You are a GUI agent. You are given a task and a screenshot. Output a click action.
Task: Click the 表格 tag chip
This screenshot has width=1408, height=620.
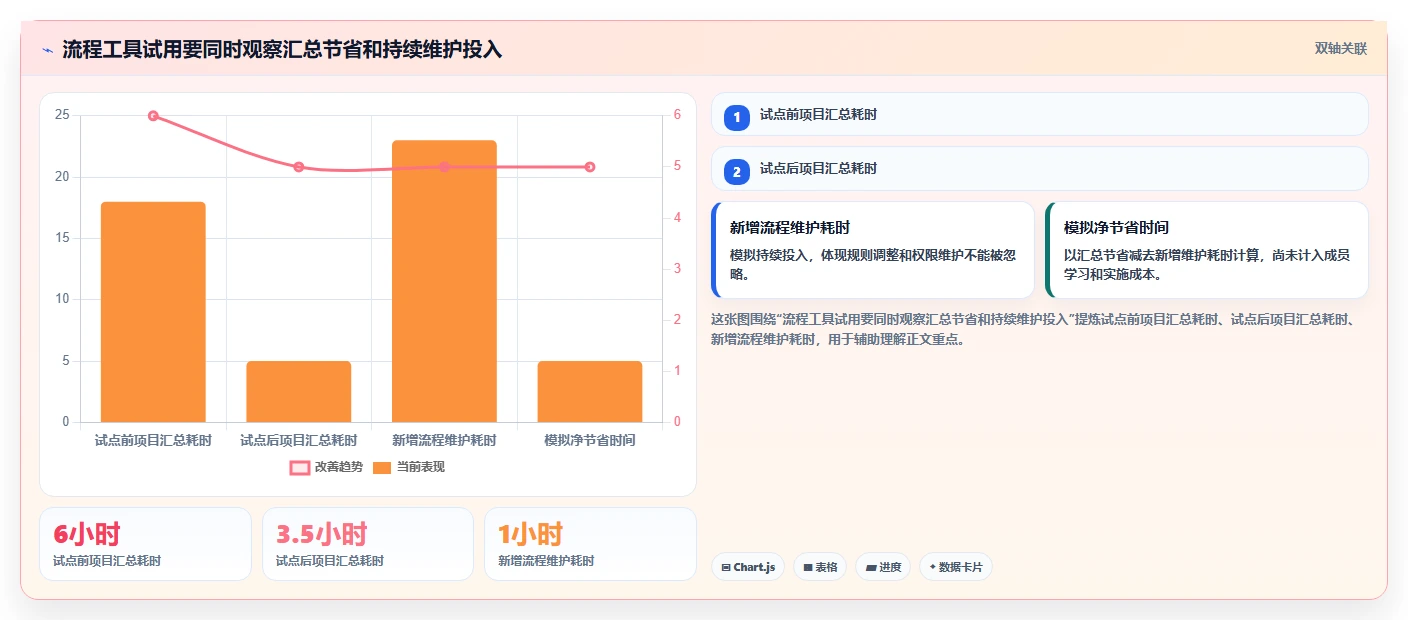(x=820, y=567)
